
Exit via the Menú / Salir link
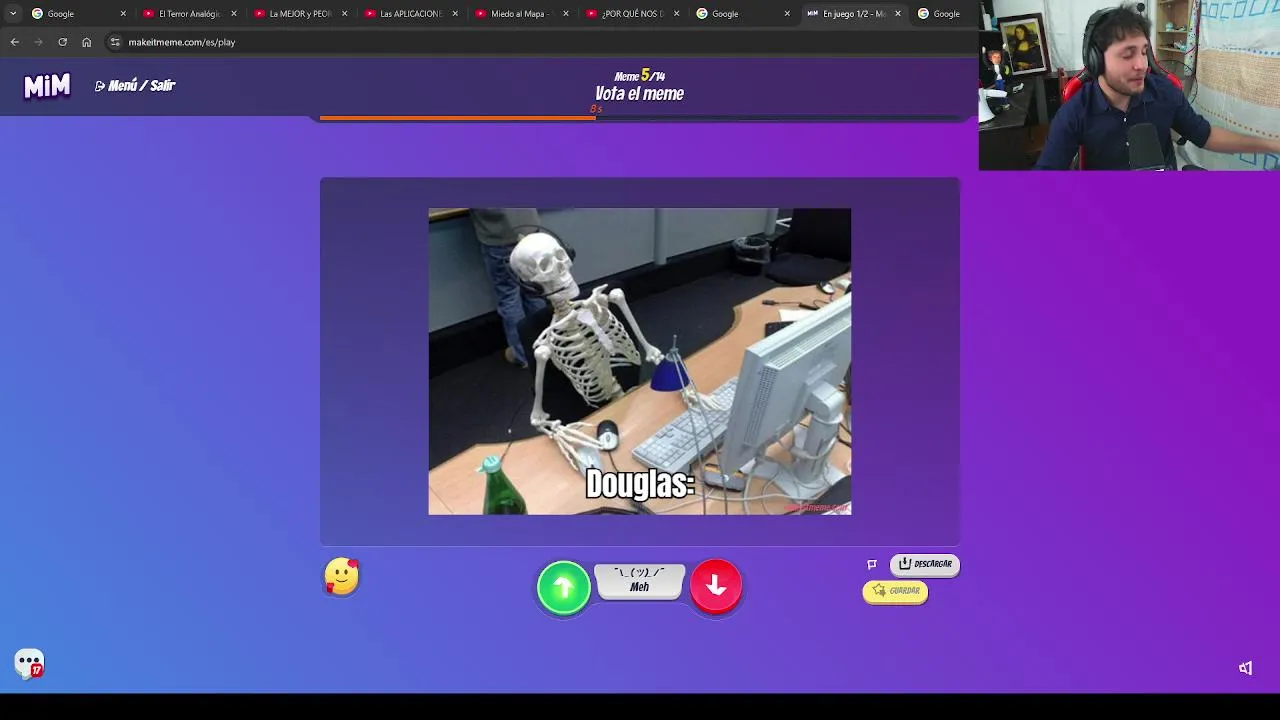click(x=135, y=86)
